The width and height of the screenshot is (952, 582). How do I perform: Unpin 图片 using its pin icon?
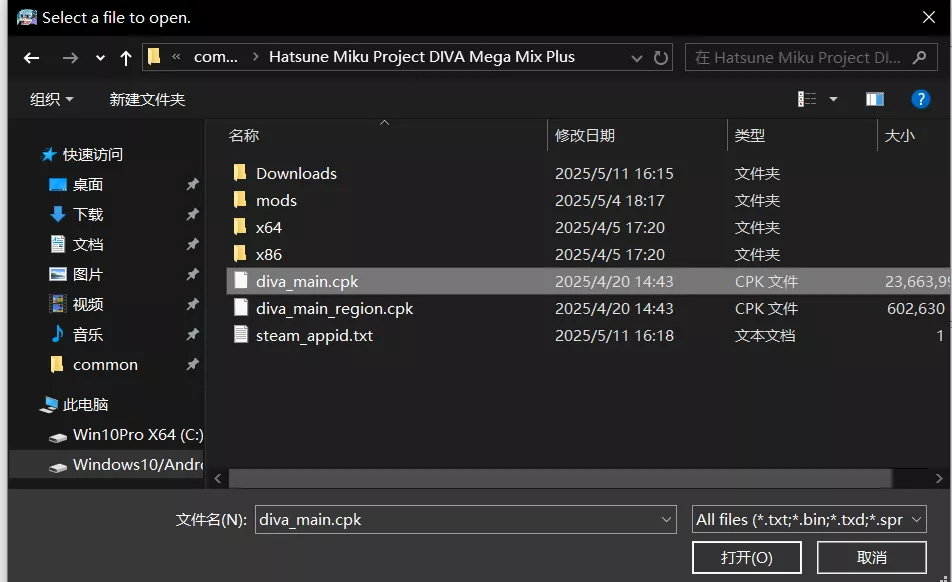[x=192, y=274]
